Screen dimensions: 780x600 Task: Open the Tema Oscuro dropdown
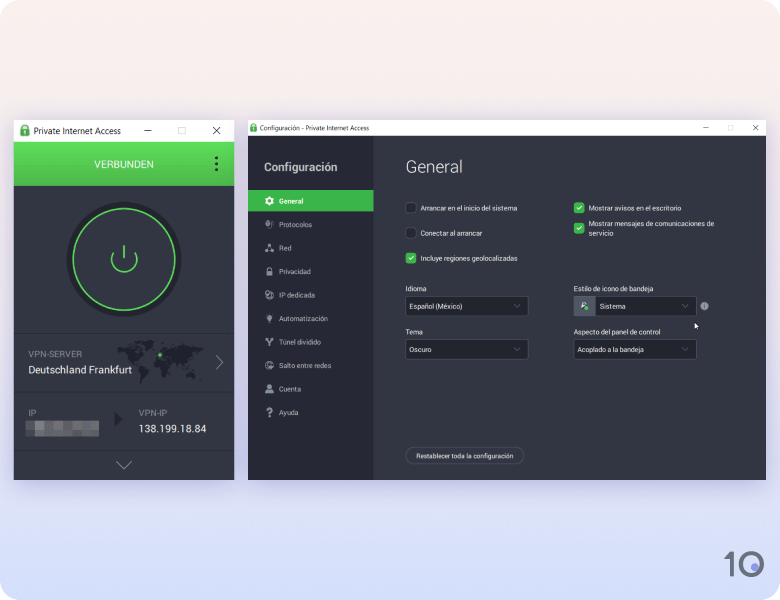[467, 349]
